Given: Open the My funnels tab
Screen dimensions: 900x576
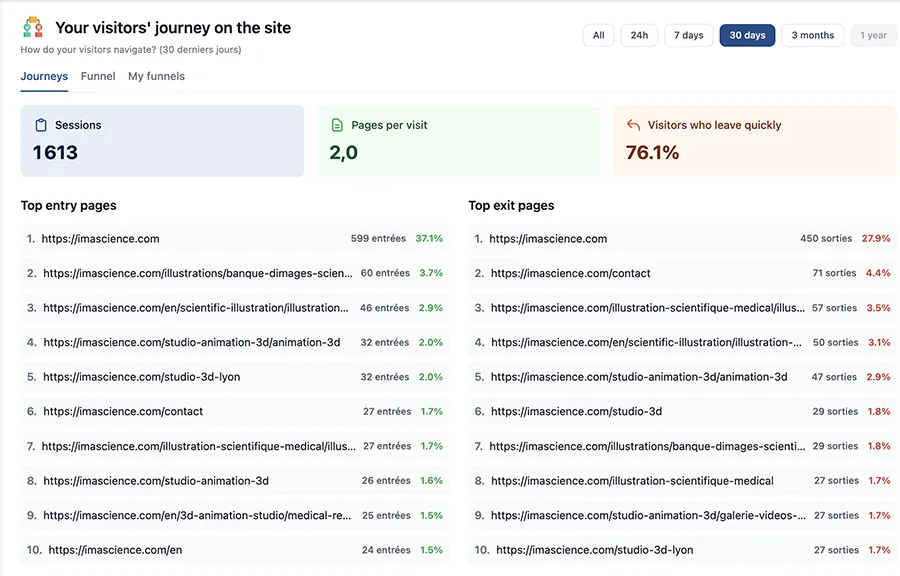Looking at the screenshot, I should [156, 76].
